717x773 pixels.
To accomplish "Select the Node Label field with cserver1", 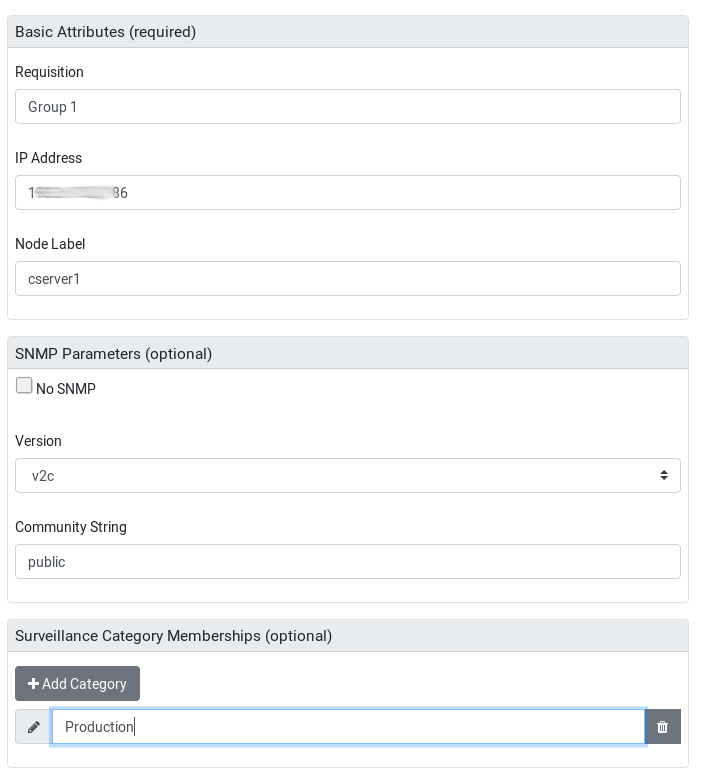I will pos(347,279).
